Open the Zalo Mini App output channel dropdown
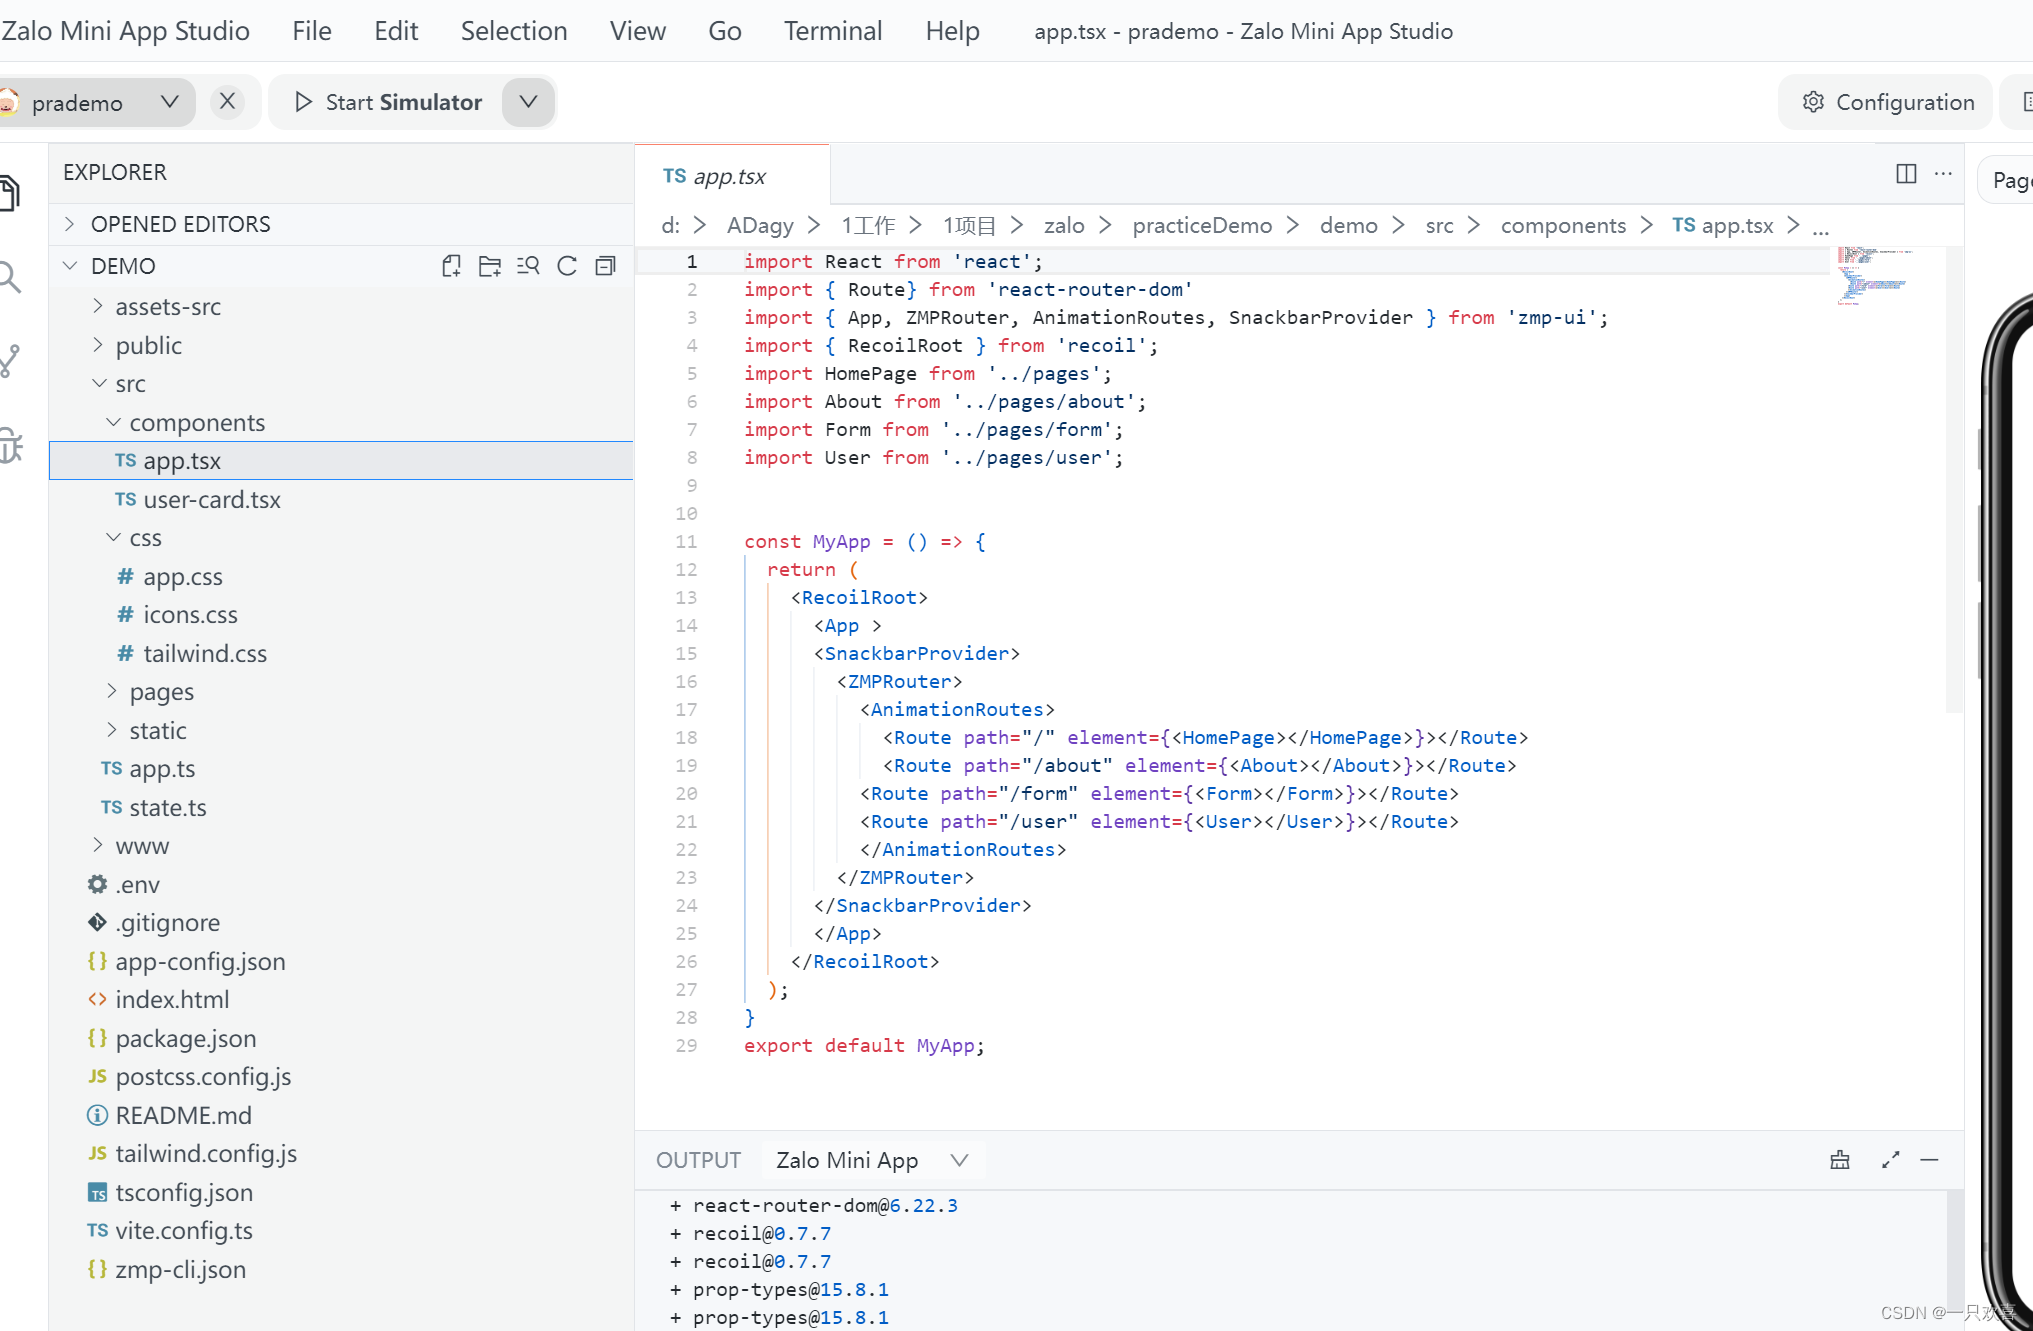Image resolution: width=2033 pixels, height=1331 pixels. click(872, 1160)
